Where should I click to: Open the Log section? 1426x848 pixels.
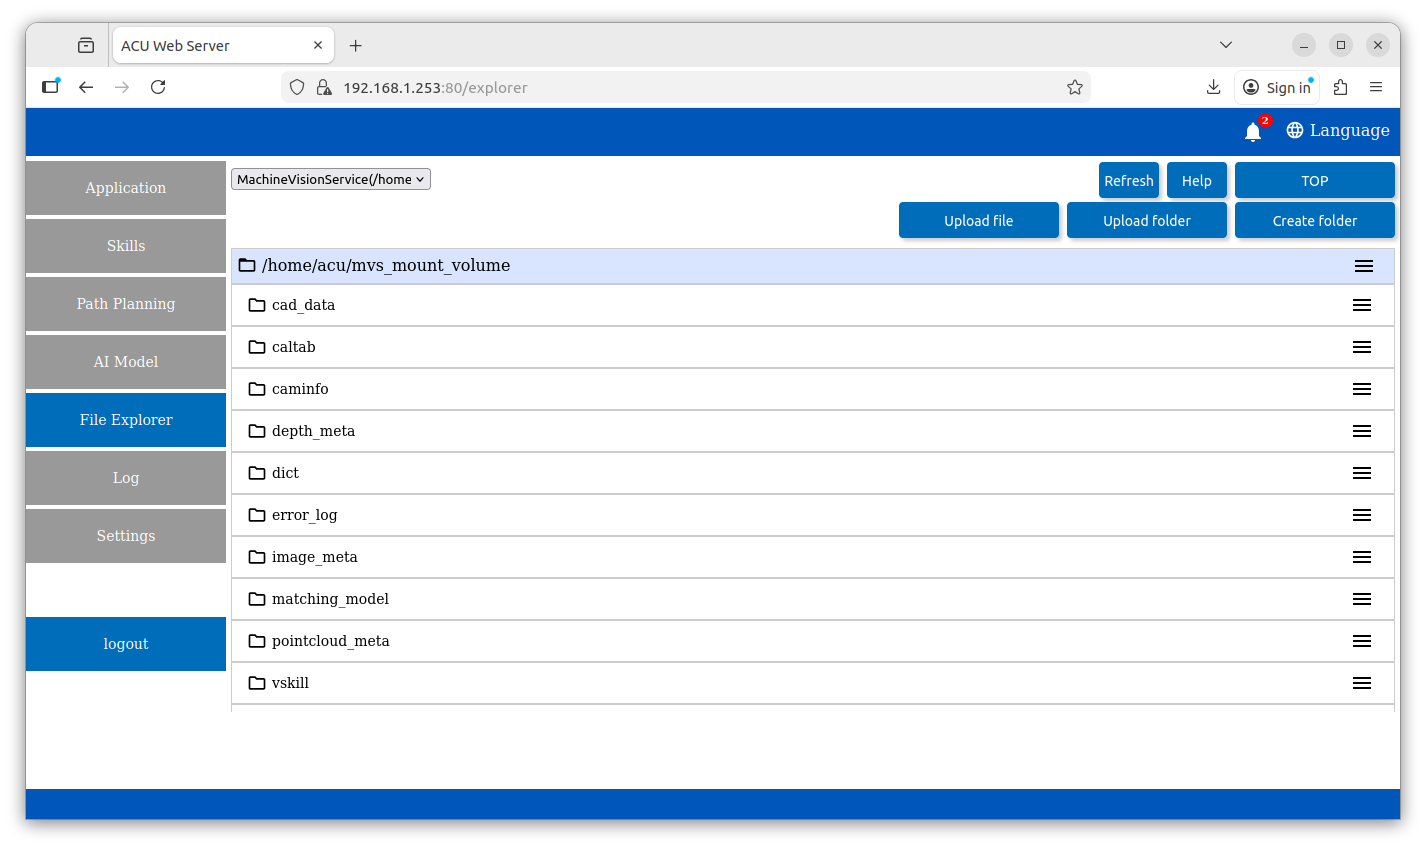point(126,478)
